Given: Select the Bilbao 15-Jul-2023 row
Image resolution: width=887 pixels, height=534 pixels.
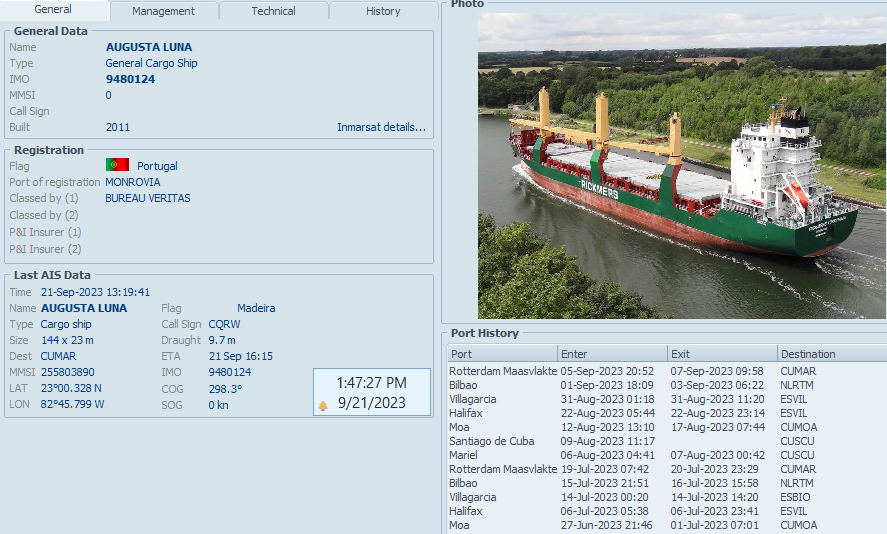Looking at the screenshot, I should click(668, 484).
